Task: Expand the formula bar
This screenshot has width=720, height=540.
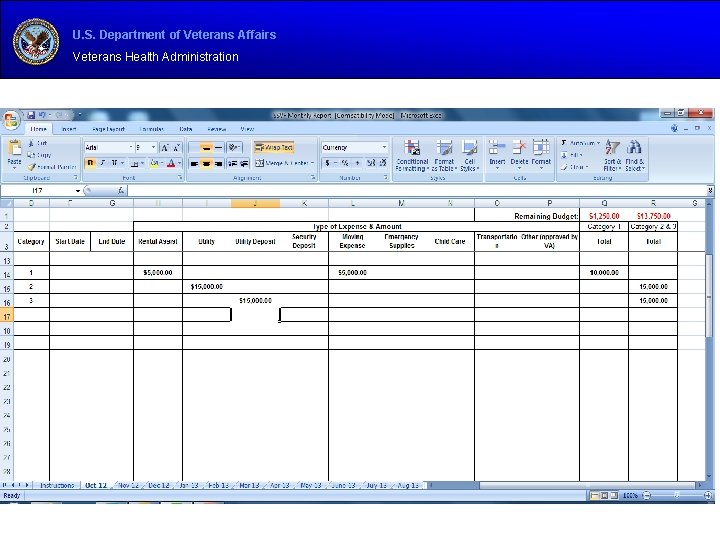Action: tap(710, 190)
